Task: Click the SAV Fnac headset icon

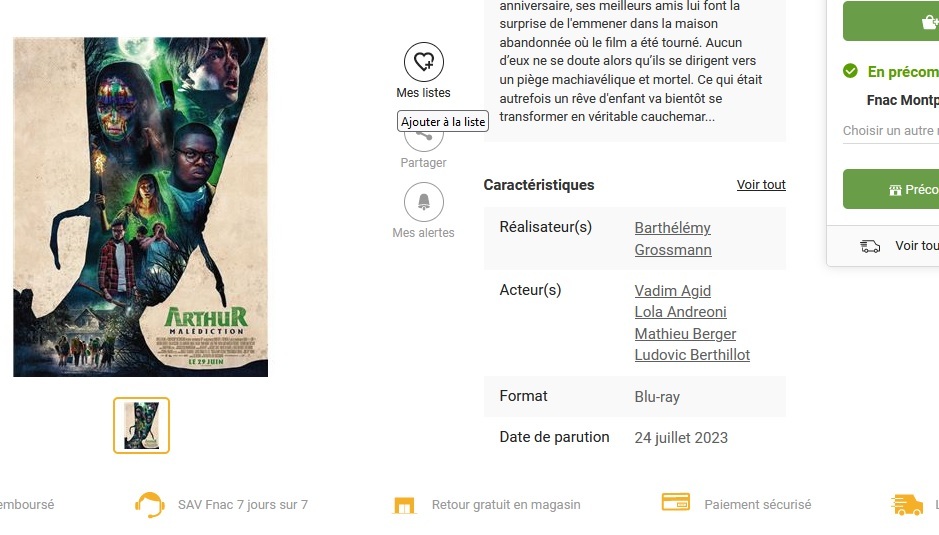Action: point(149,505)
